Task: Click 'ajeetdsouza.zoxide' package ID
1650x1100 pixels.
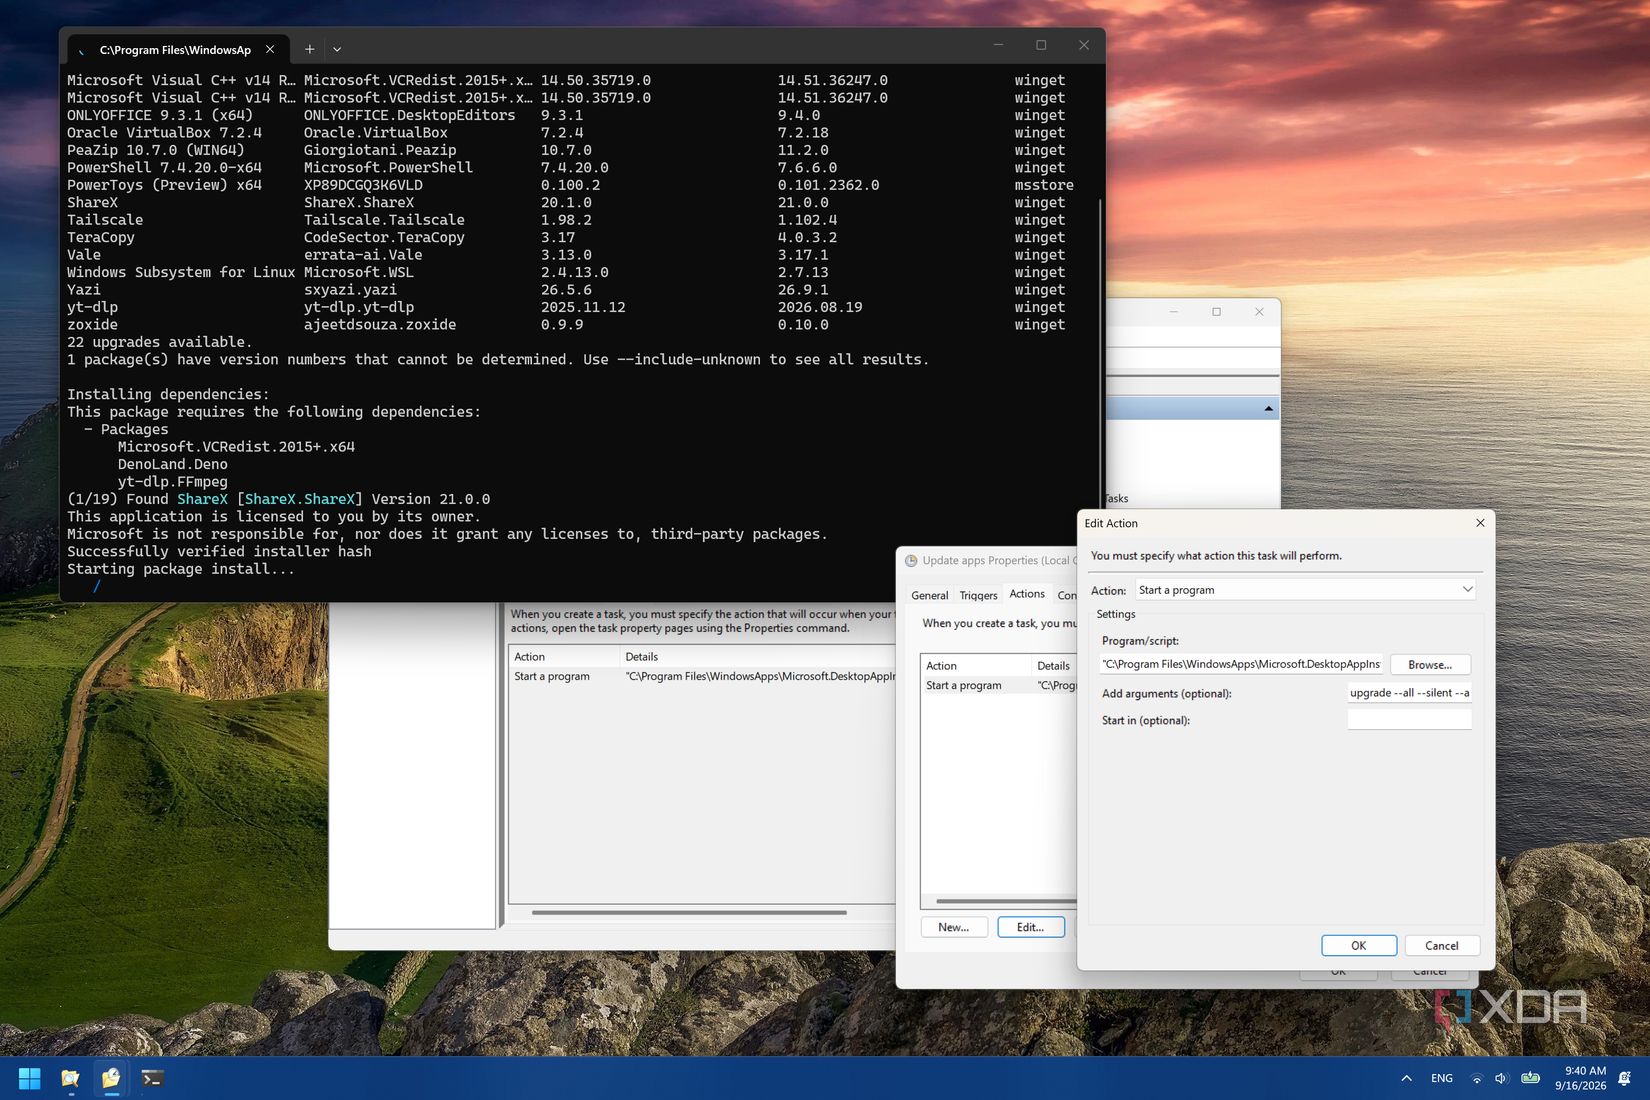Action: point(380,325)
